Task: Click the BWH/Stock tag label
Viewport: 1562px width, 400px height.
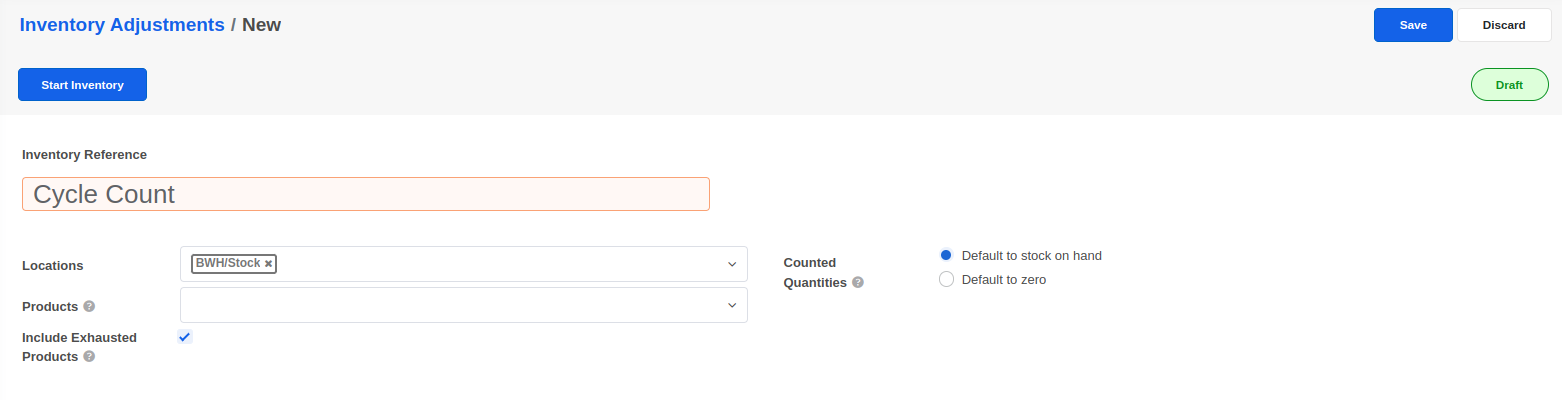Action: click(x=228, y=264)
